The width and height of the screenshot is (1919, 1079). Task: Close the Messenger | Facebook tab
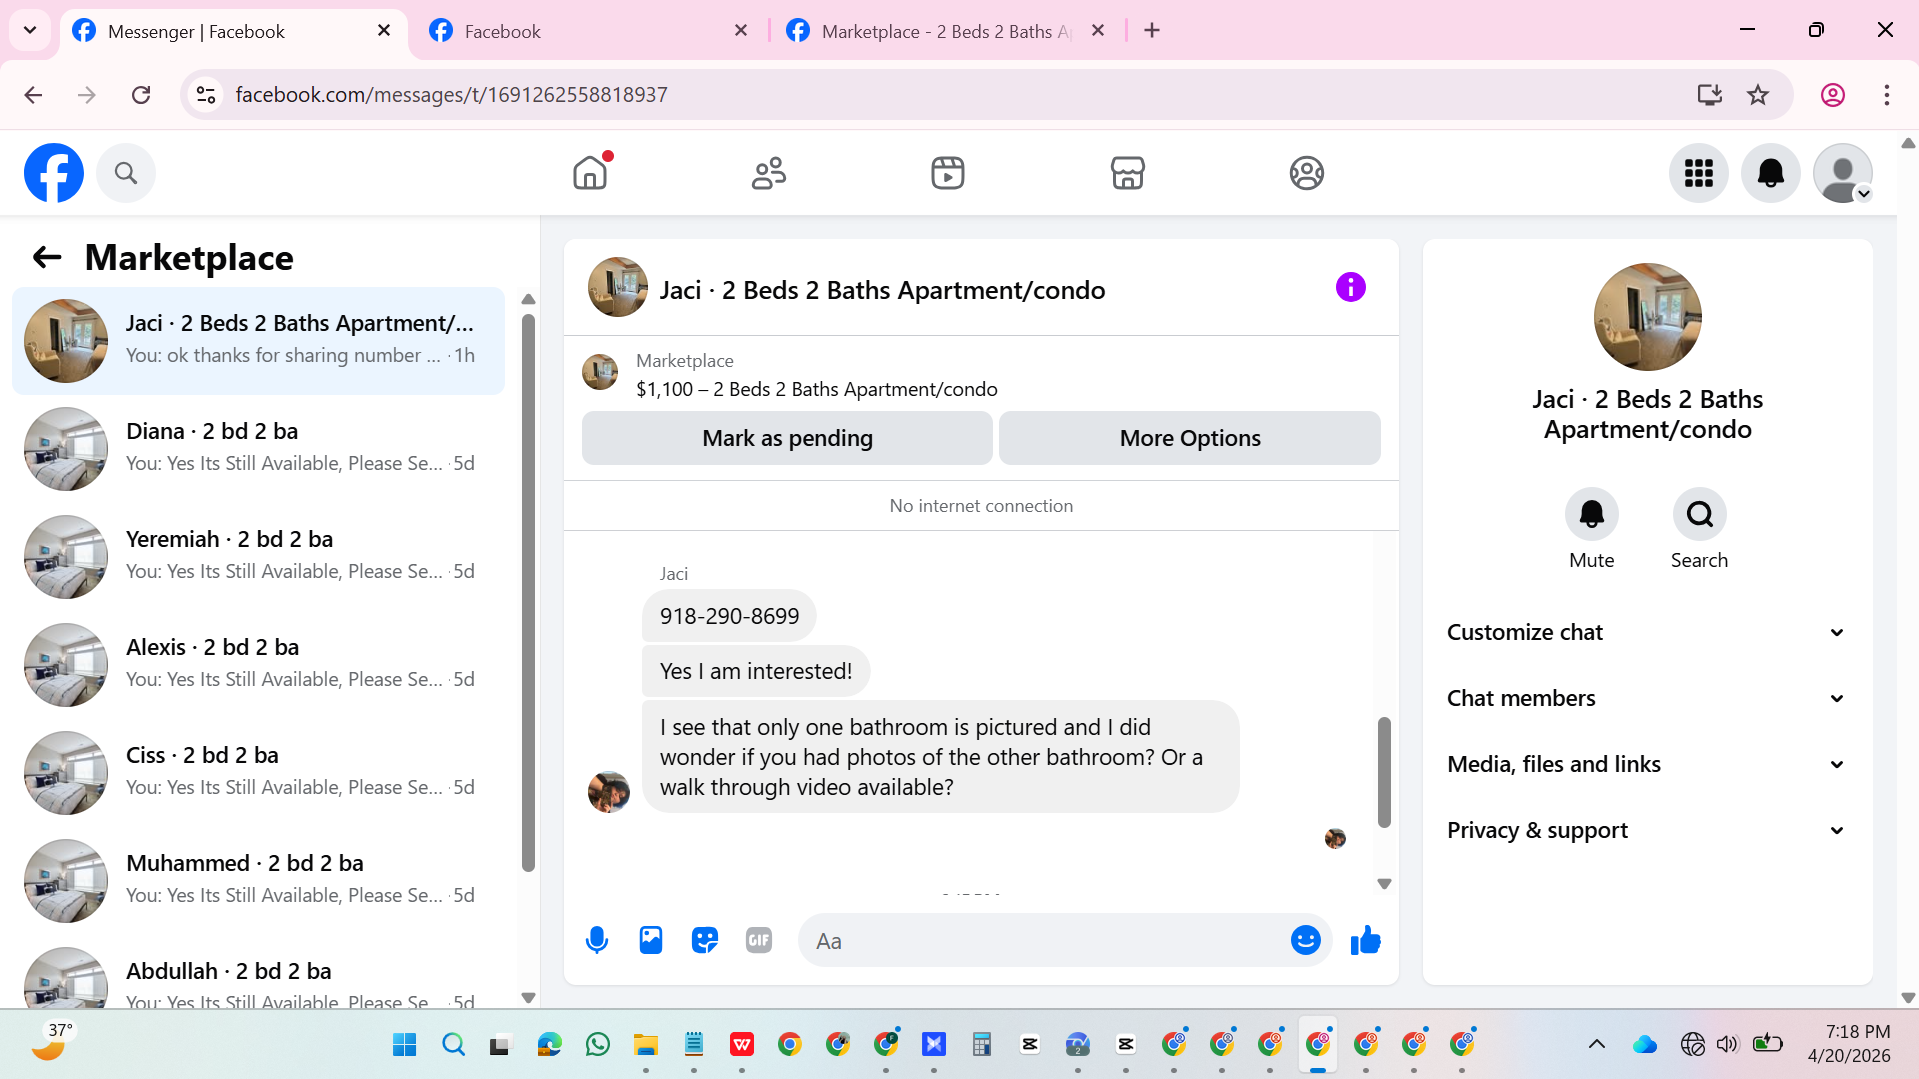pos(384,31)
